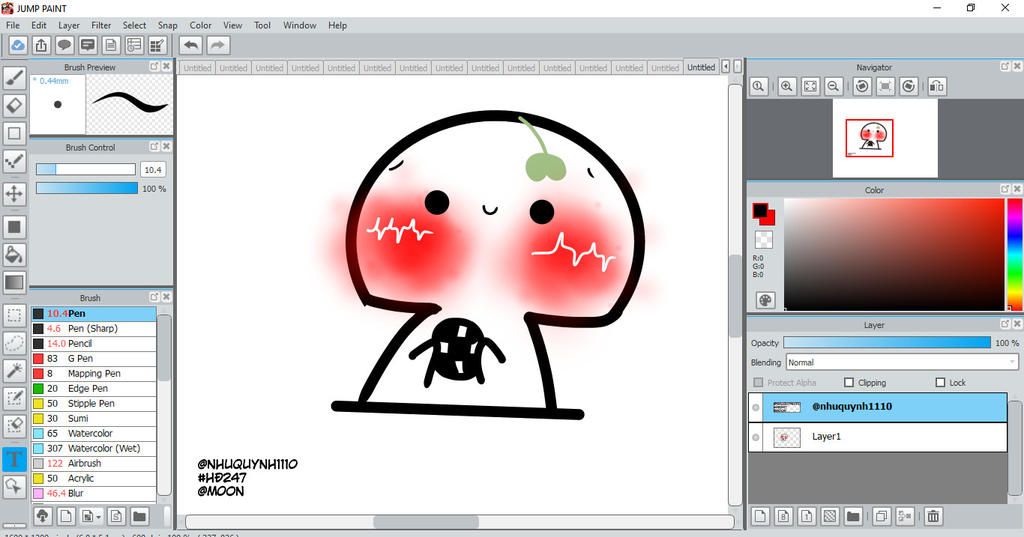Toggle visibility of @nhuquynh1110 layer
Image resolution: width=1024 pixels, height=537 pixels.
coord(756,407)
